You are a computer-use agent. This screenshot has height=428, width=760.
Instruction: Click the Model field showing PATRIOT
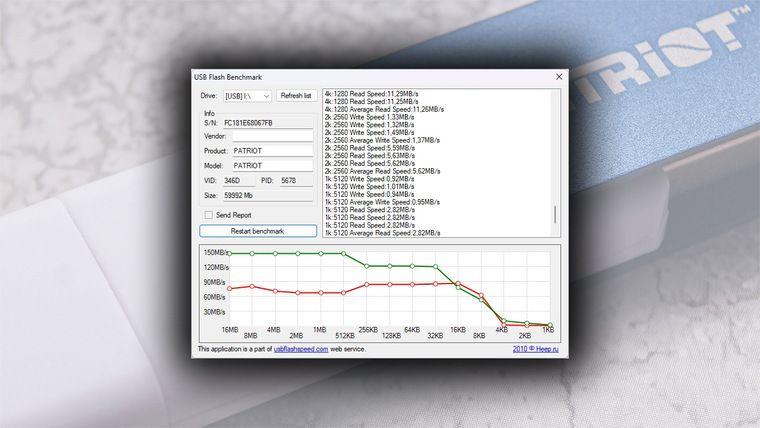coord(272,166)
